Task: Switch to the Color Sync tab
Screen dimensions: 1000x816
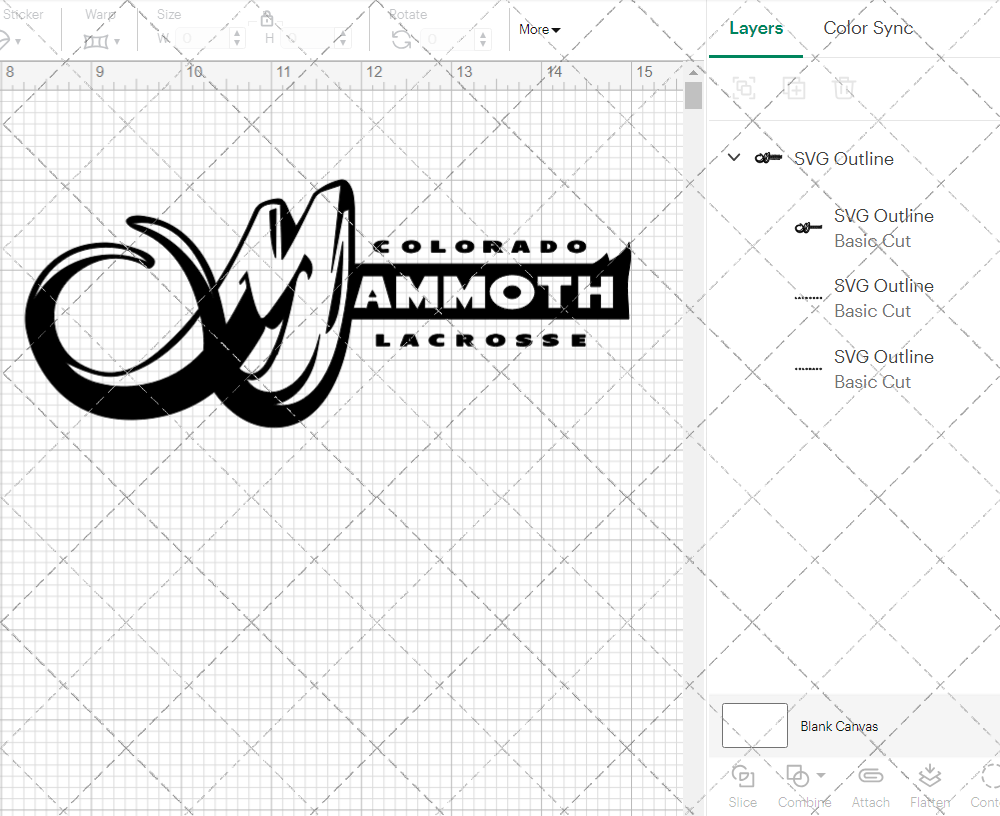Action: tap(868, 28)
